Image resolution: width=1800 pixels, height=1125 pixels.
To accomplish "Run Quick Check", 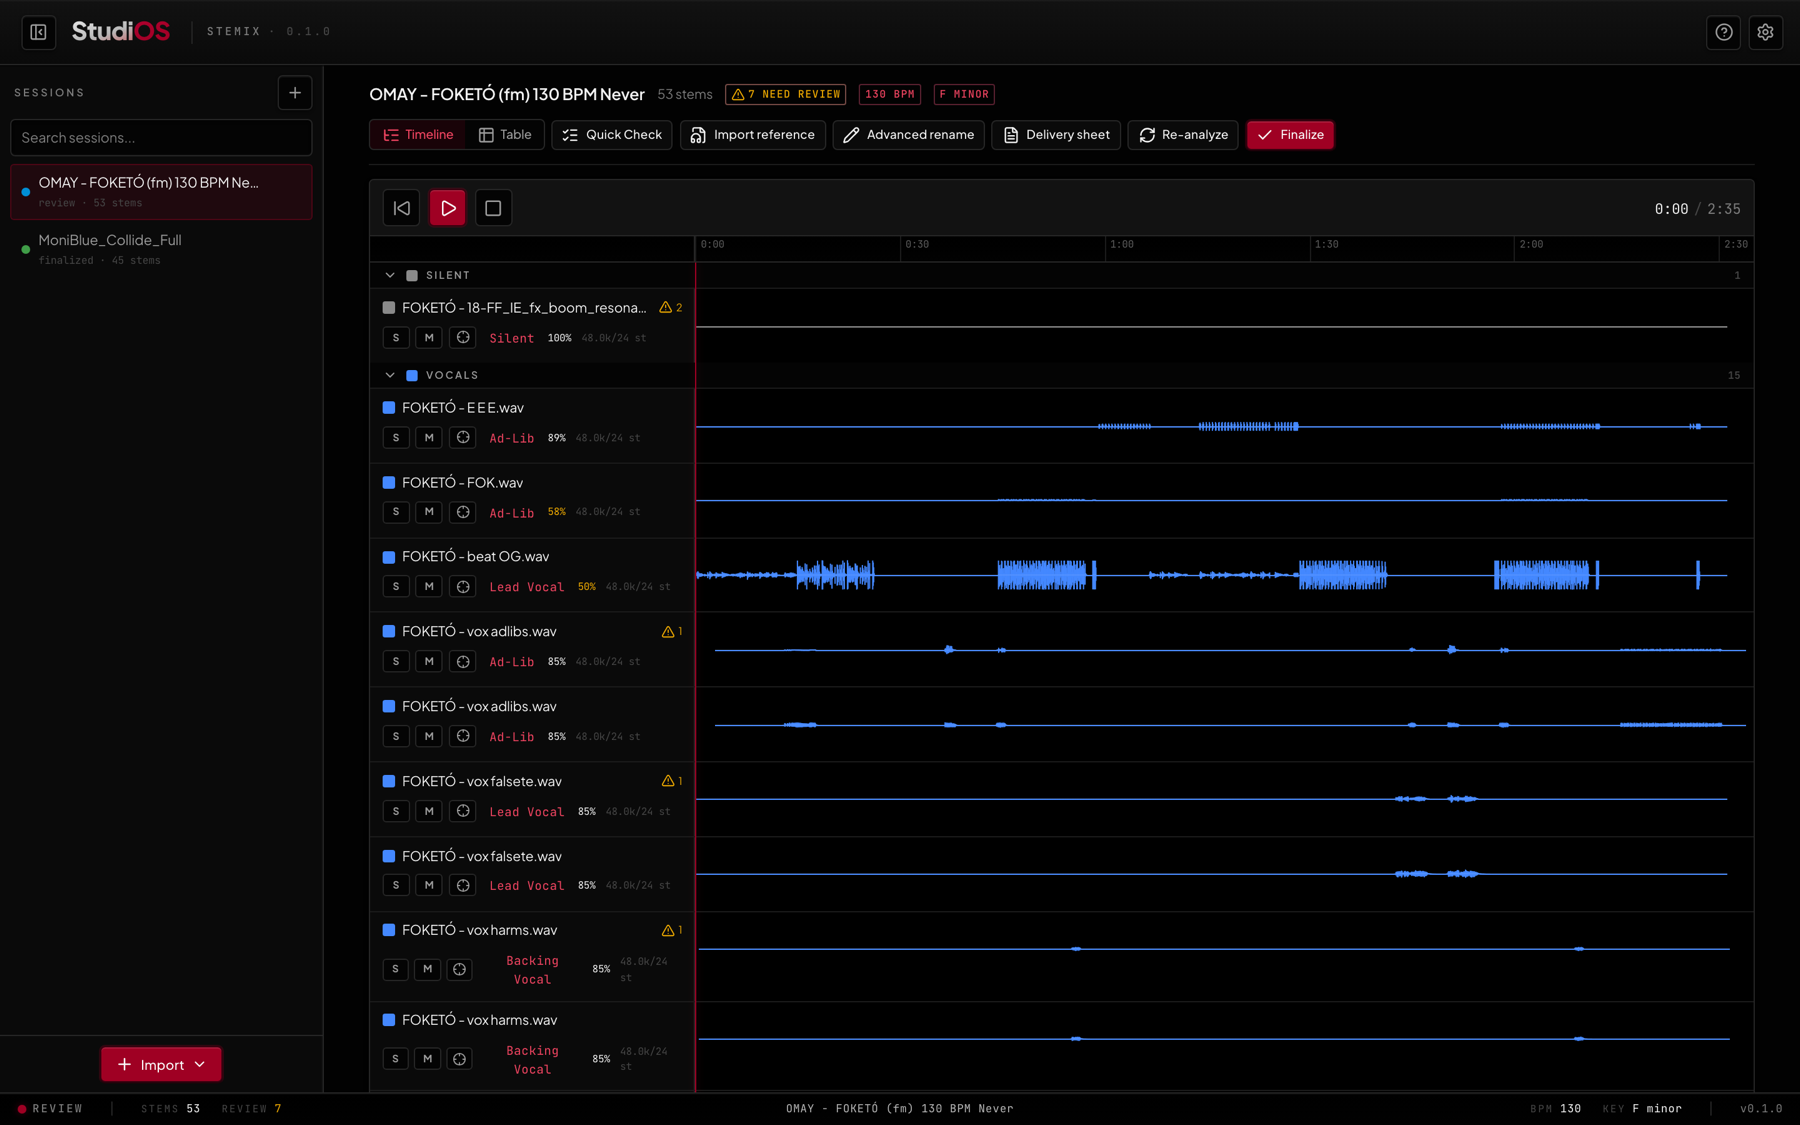I will coord(612,135).
